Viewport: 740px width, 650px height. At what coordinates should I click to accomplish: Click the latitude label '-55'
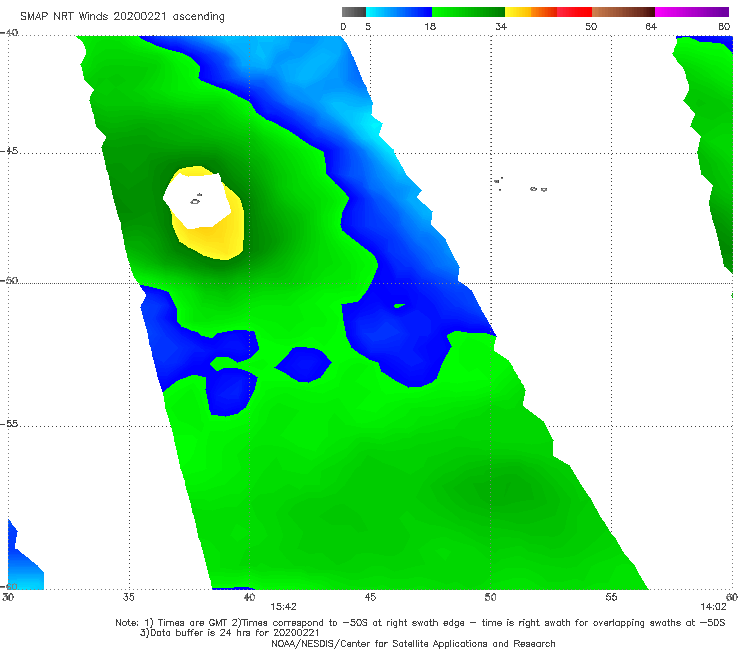point(9,424)
